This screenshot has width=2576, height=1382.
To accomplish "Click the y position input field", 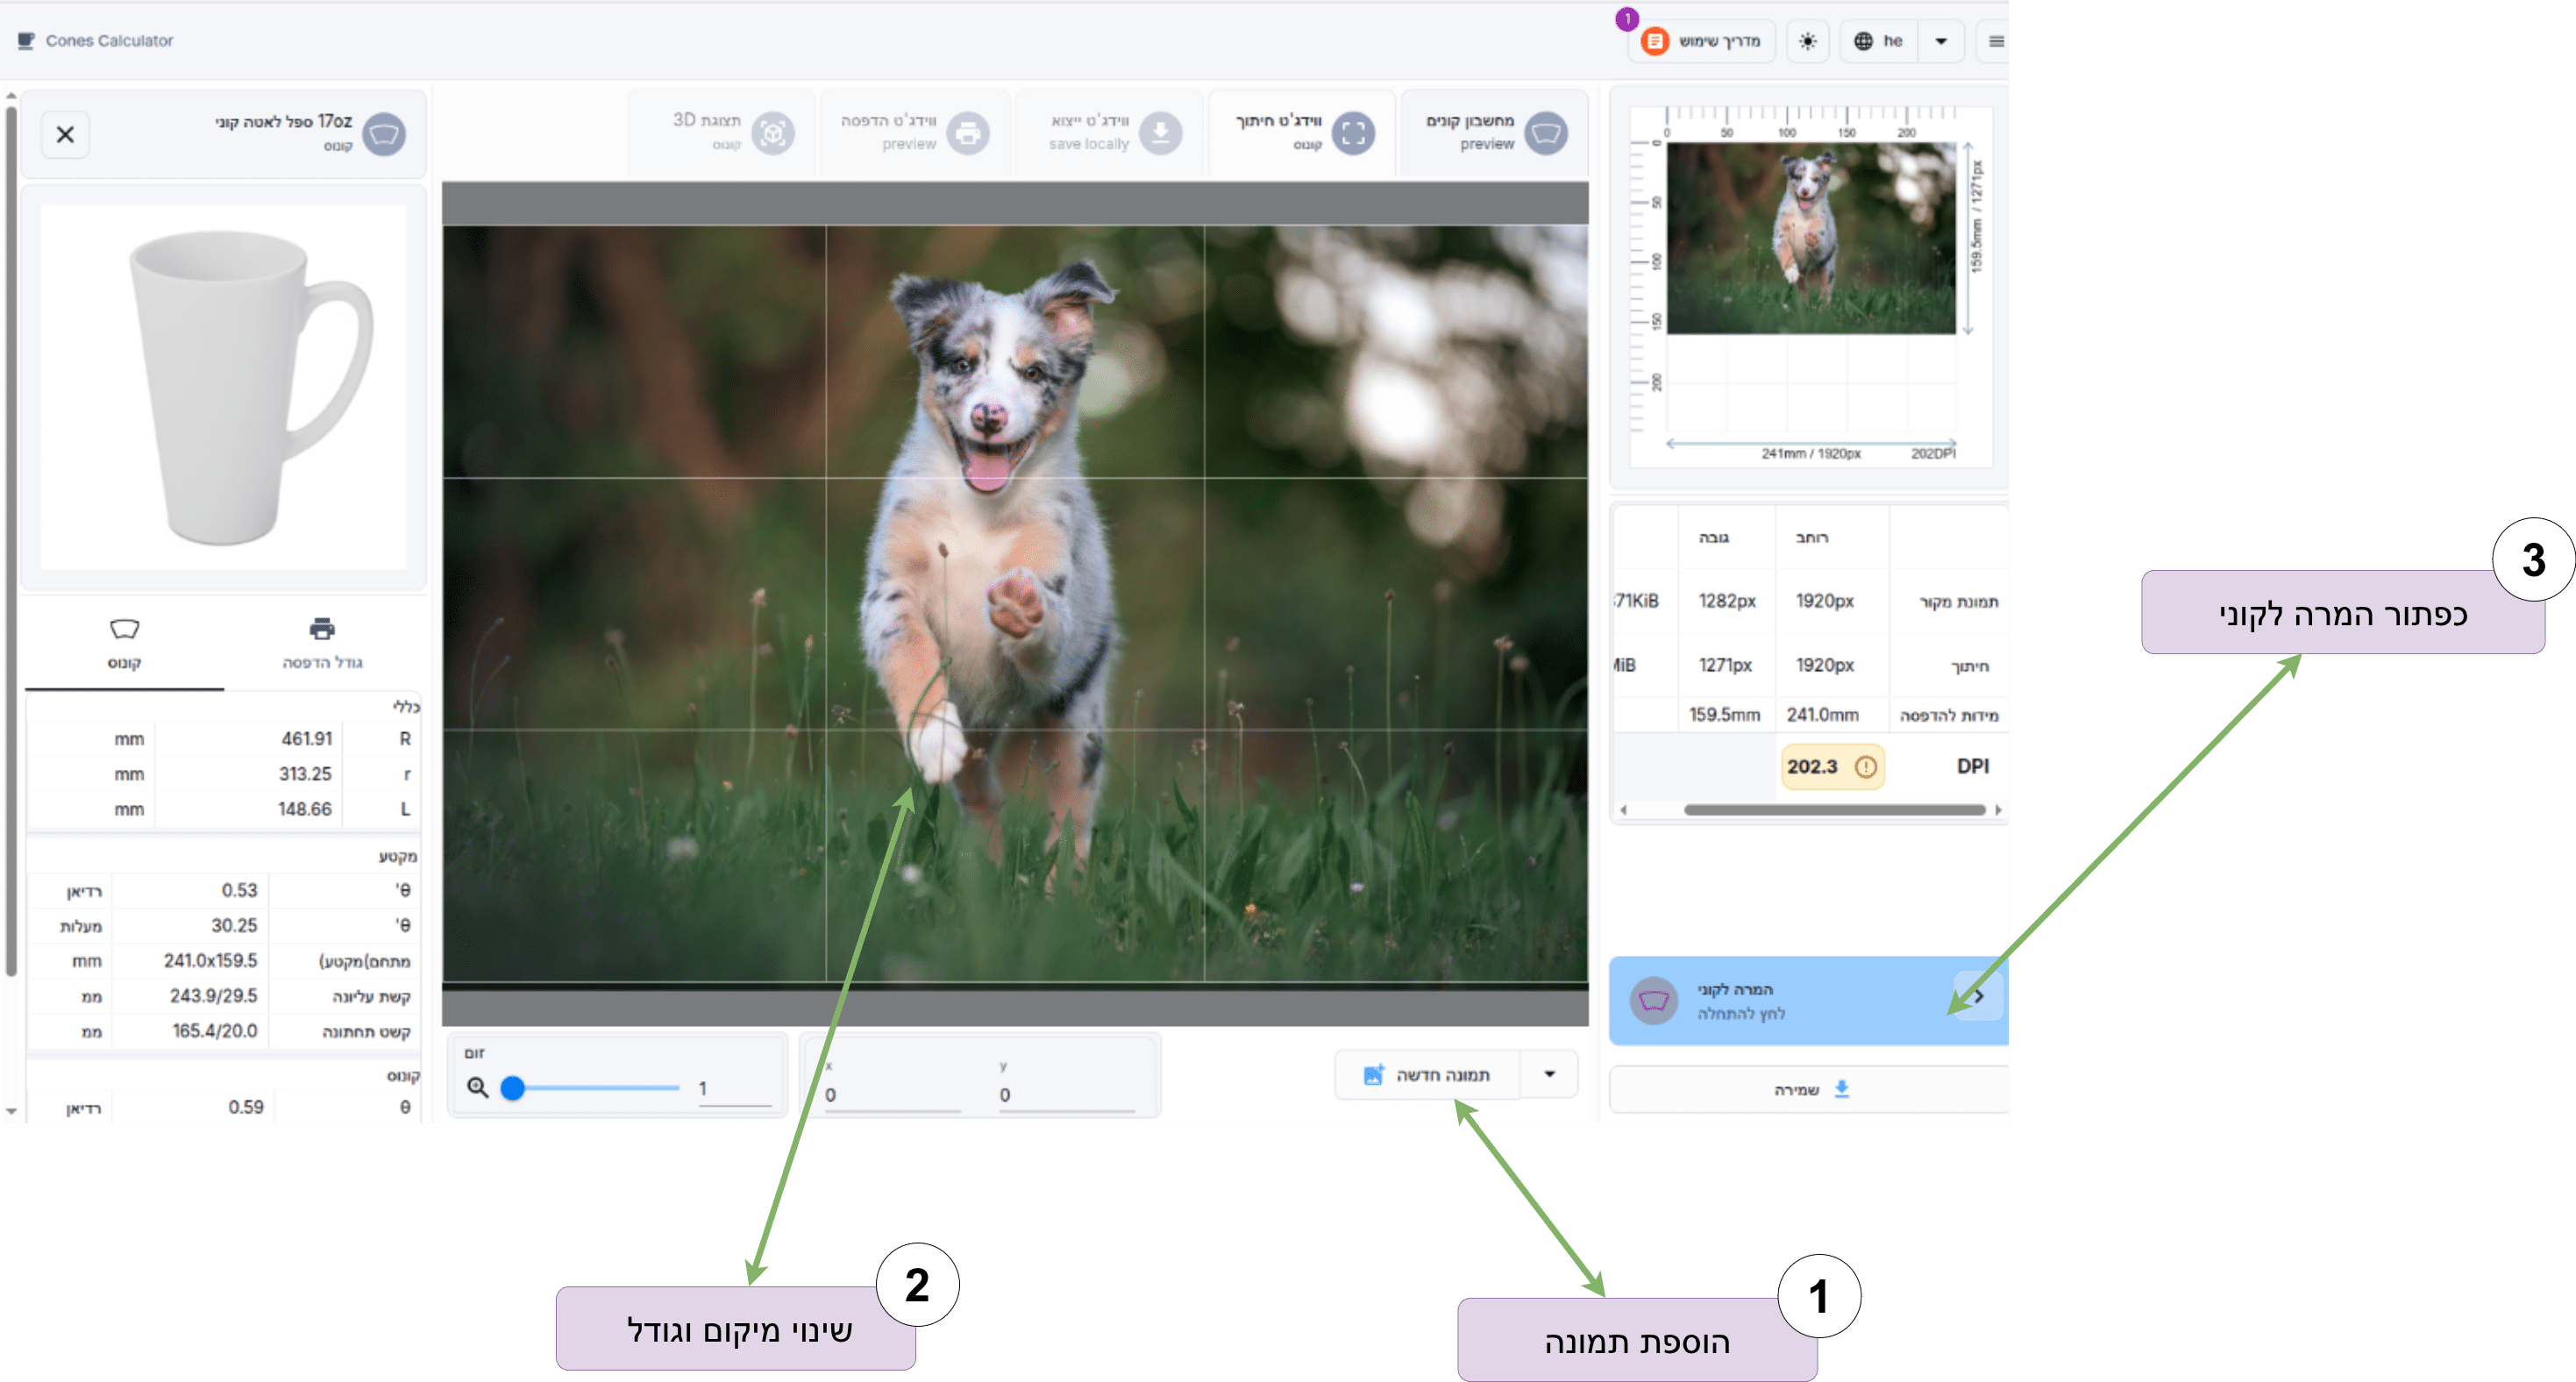I will 1067,1095.
